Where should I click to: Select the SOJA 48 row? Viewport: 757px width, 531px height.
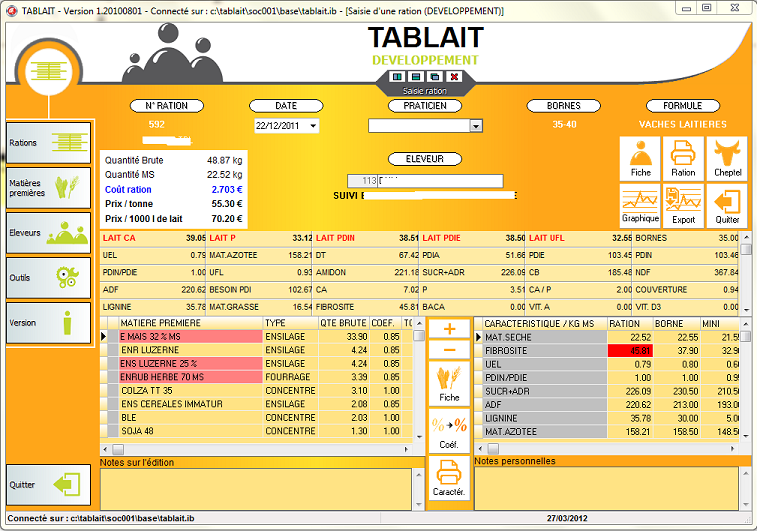pyautogui.click(x=256, y=431)
